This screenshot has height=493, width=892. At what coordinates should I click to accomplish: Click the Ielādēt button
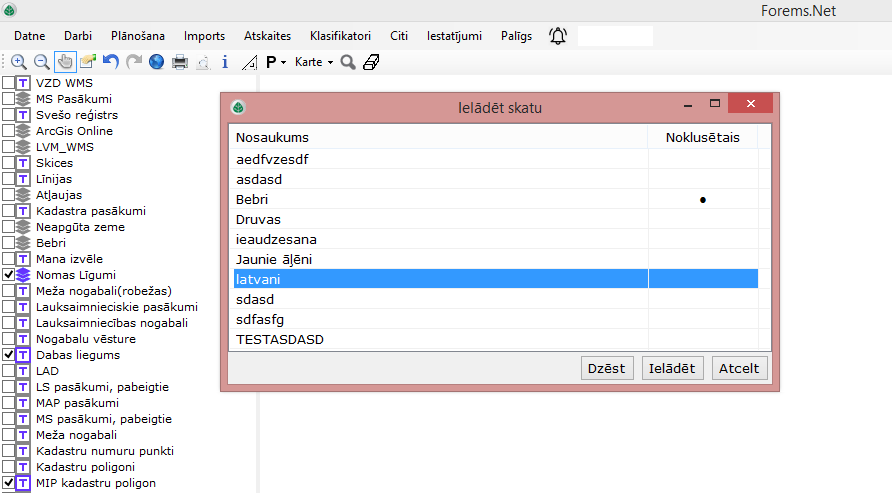(x=673, y=368)
